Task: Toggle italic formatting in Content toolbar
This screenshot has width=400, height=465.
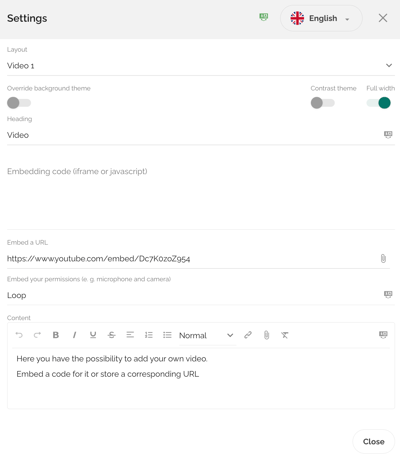Action: tap(74, 335)
